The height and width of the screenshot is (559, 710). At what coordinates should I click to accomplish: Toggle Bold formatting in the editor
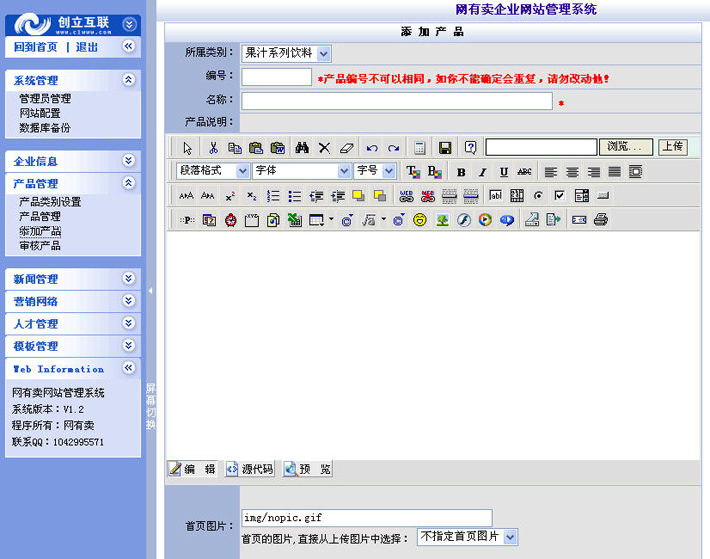pyautogui.click(x=461, y=172)
